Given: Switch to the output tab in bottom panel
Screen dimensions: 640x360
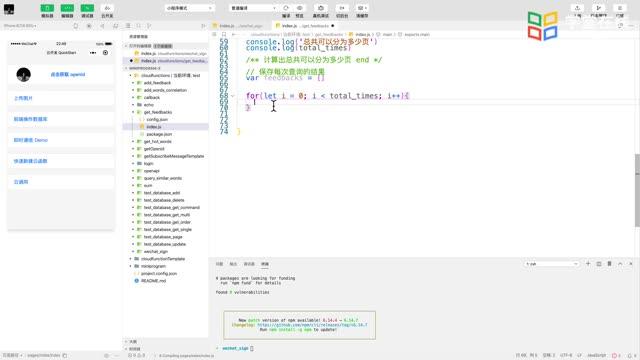Looking at the screenshot, I should pyautogui.click(x=233, y=264).
